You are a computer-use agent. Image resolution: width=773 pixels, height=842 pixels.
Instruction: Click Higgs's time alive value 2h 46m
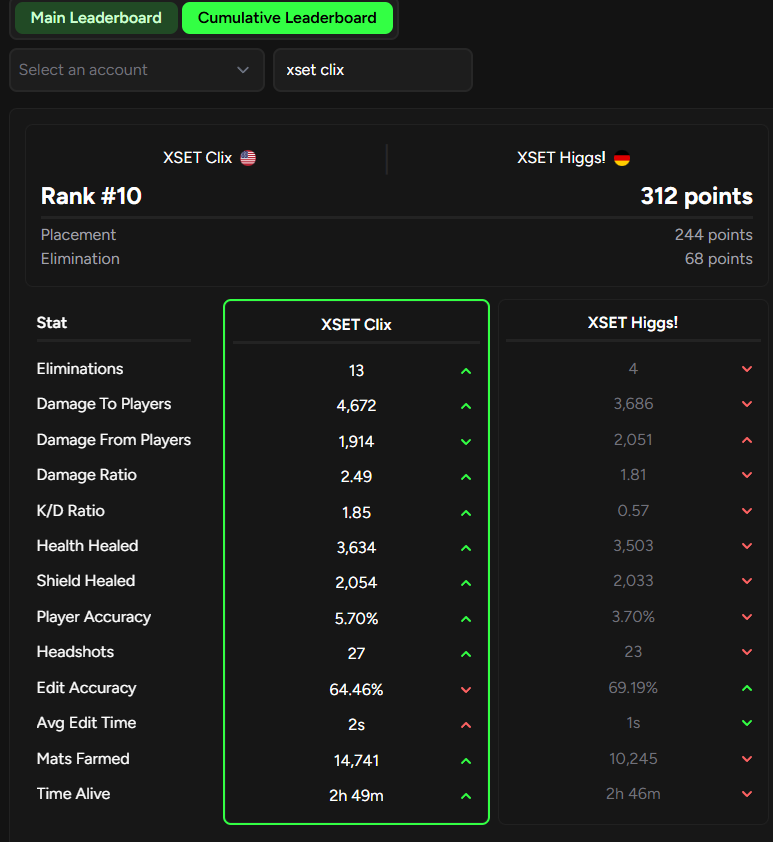coord(633,794)
